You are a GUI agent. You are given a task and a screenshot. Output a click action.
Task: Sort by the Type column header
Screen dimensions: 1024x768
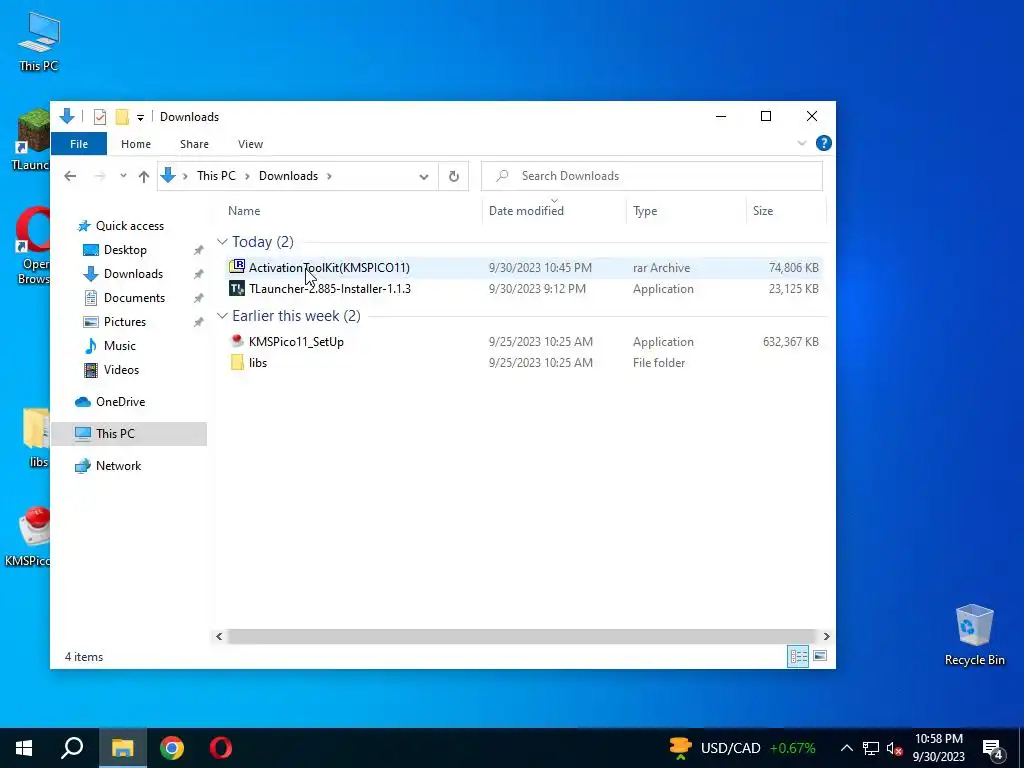pyautogui.click(x=645, y=211)
